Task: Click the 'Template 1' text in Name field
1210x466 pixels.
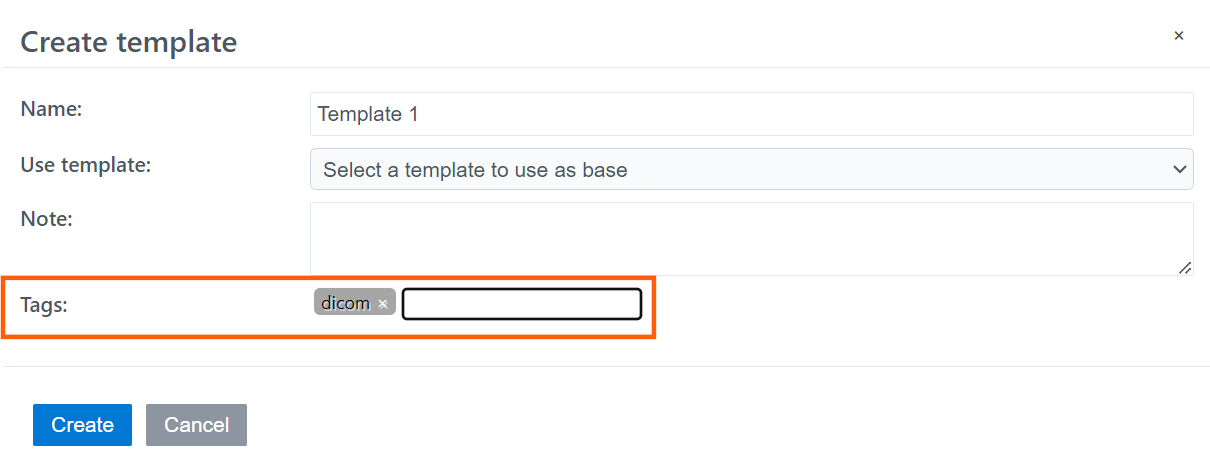Action: coord(368,114)
